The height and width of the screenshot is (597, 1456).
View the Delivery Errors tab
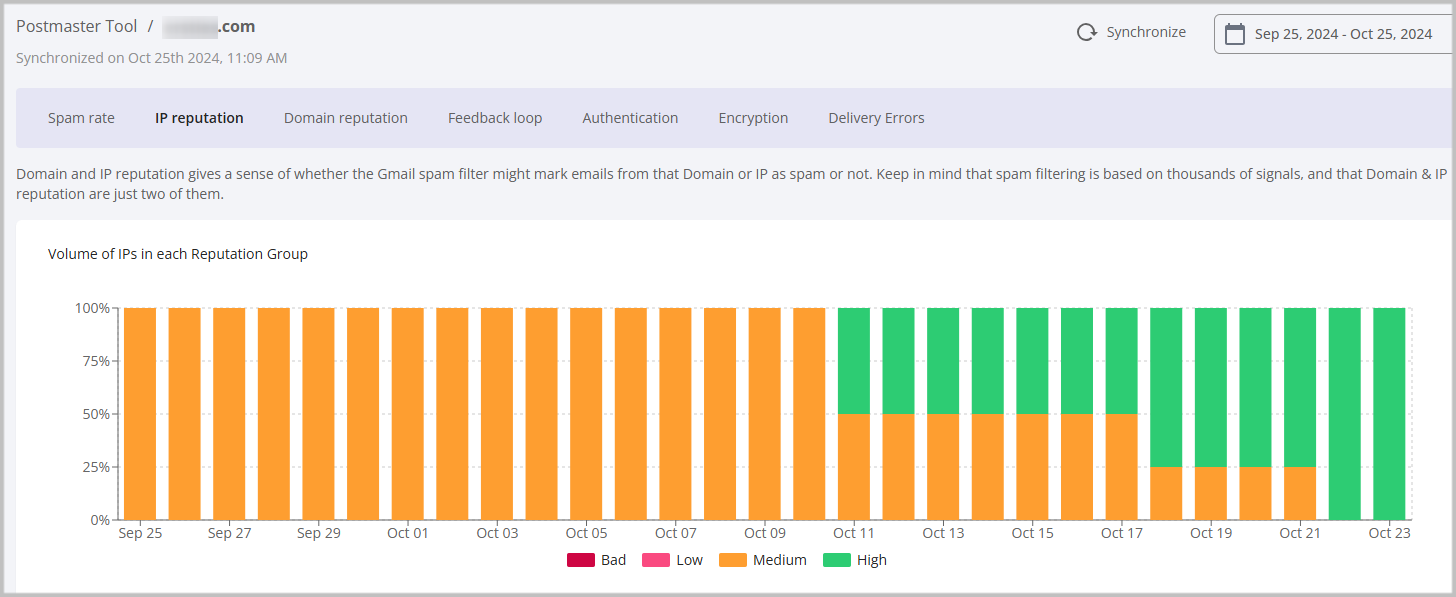tap(876, 118)
